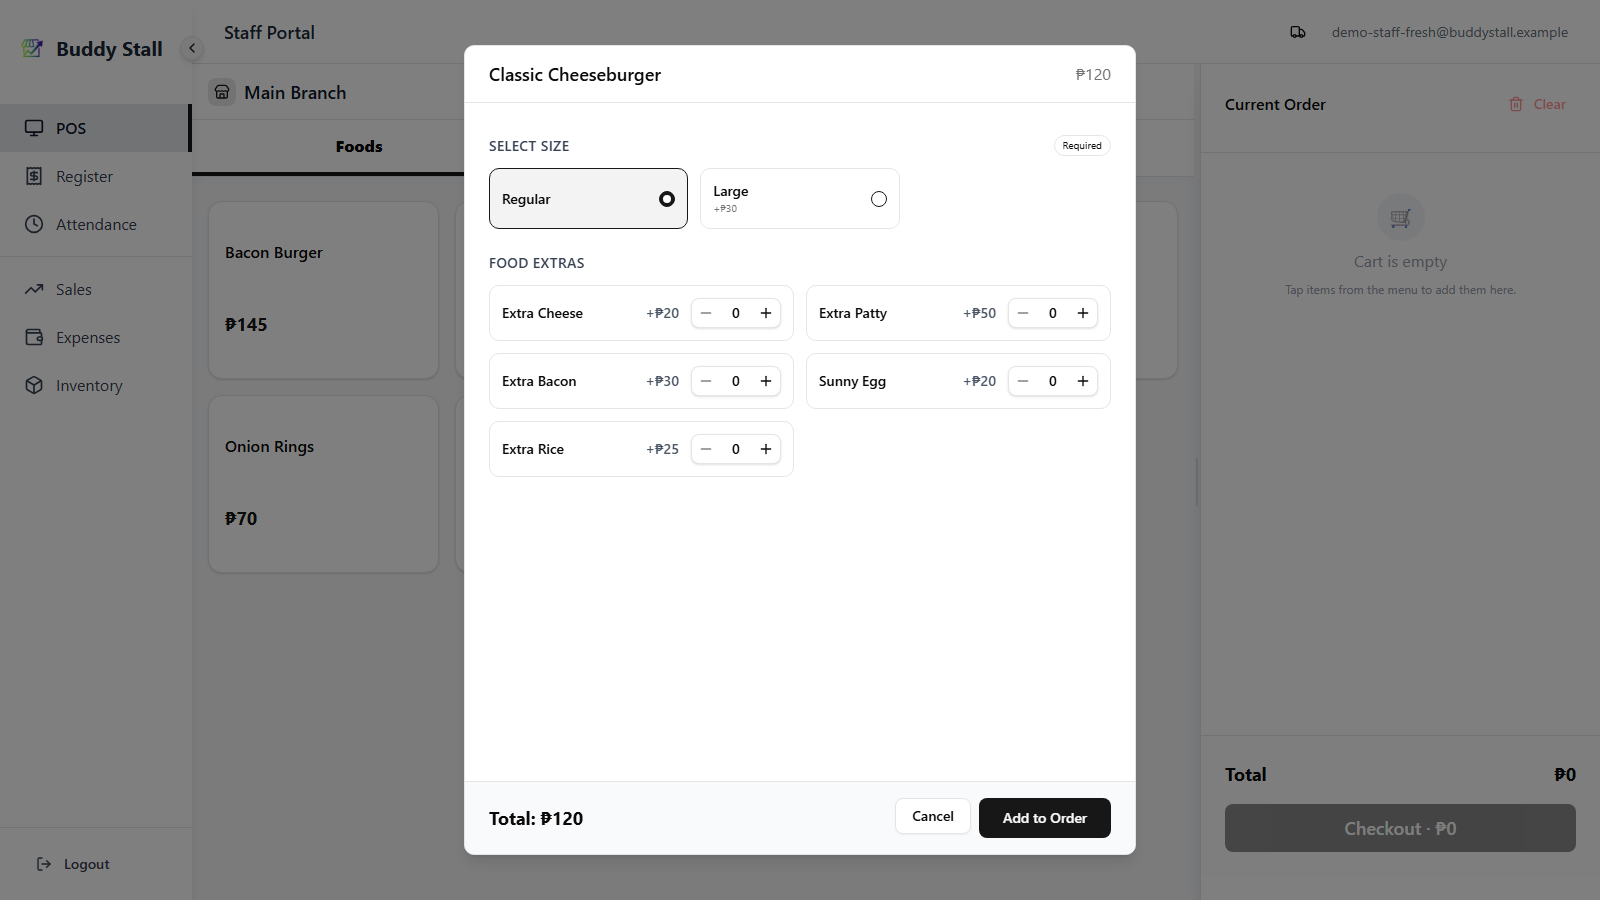Click the delivery truck icon in header
Viewport: 1600px width, 900px height.
click(x=1298, y=32)
